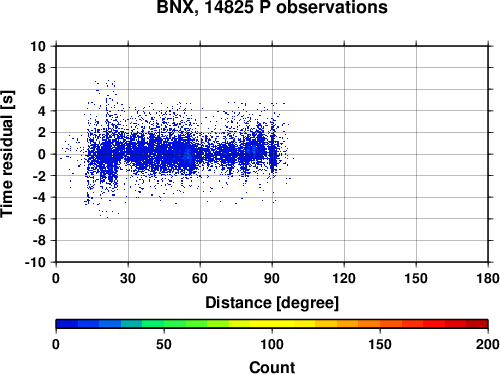The image size is (500, 374).
Task: Click the x-axis tick label 180
Action: (488, 278)
